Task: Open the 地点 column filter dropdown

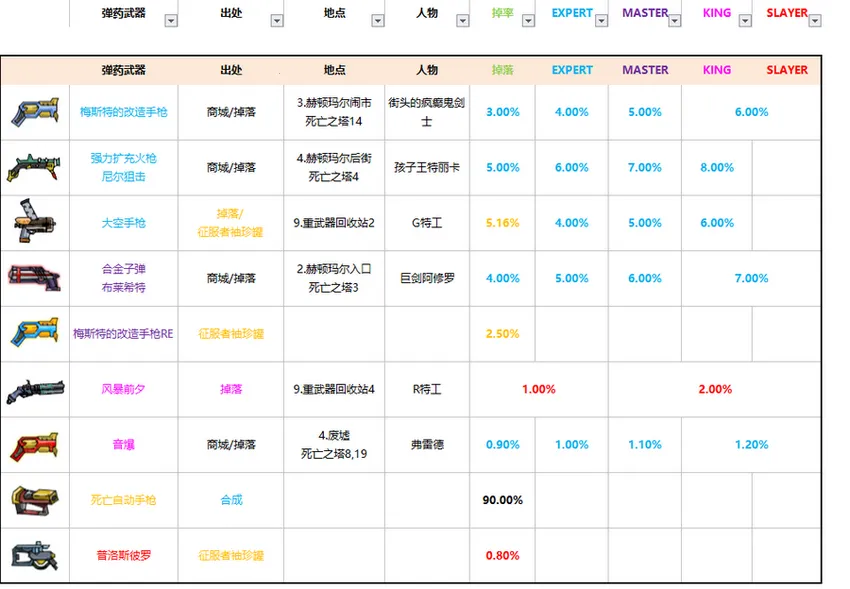Action: 377,20
